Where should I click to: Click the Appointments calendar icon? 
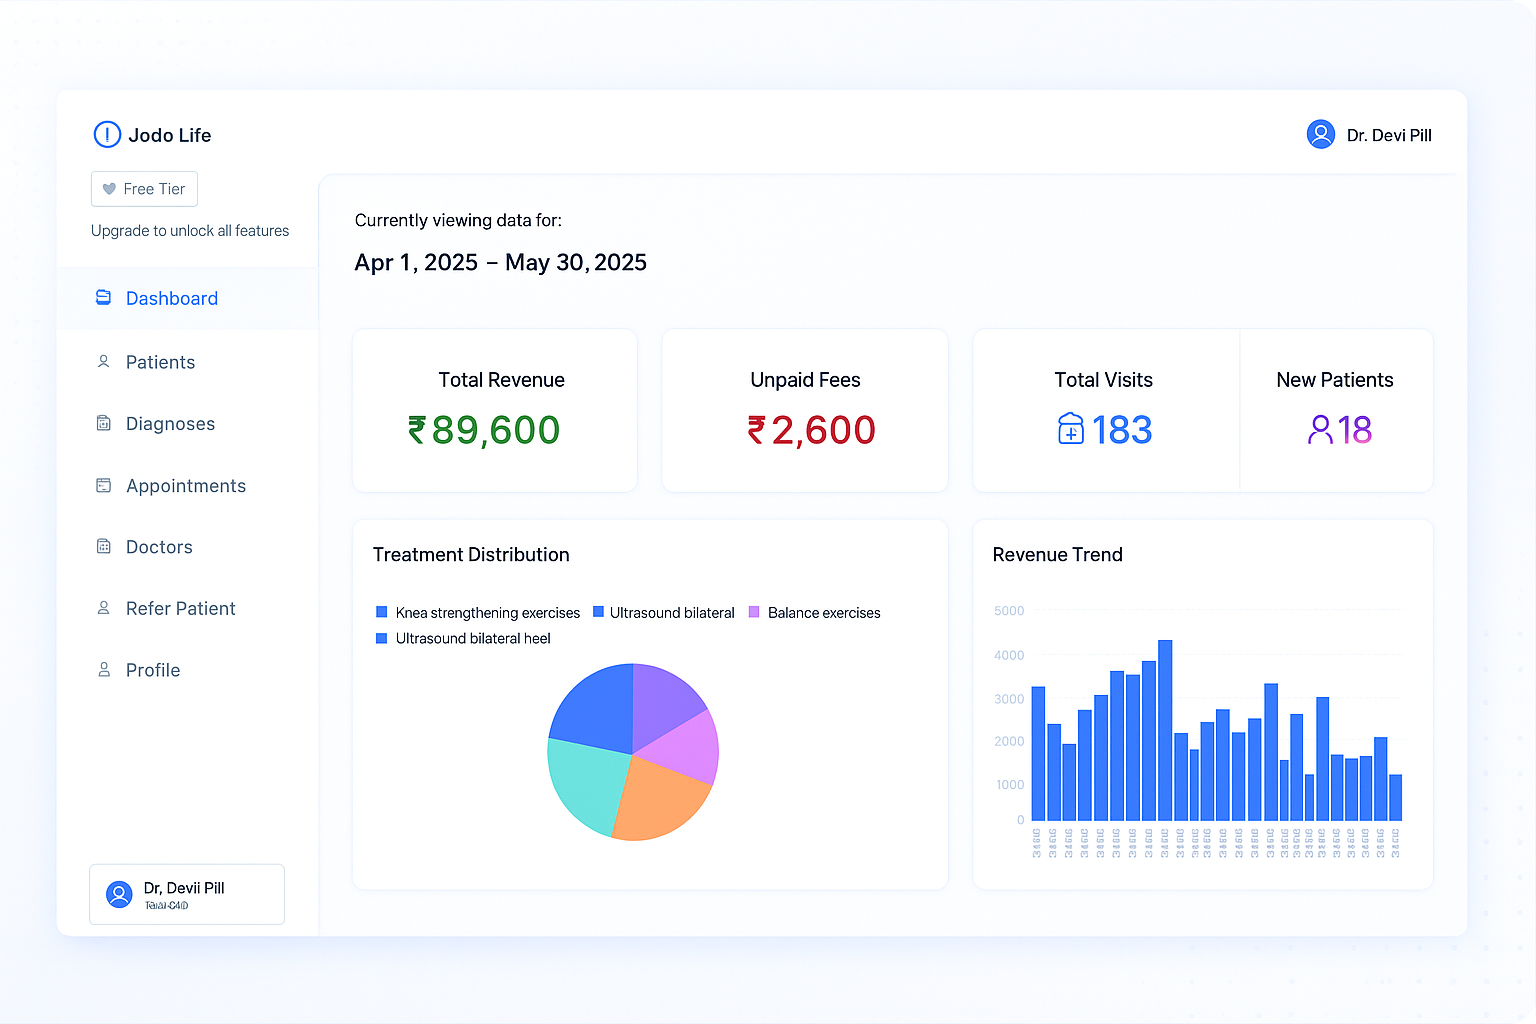(104, 485)
